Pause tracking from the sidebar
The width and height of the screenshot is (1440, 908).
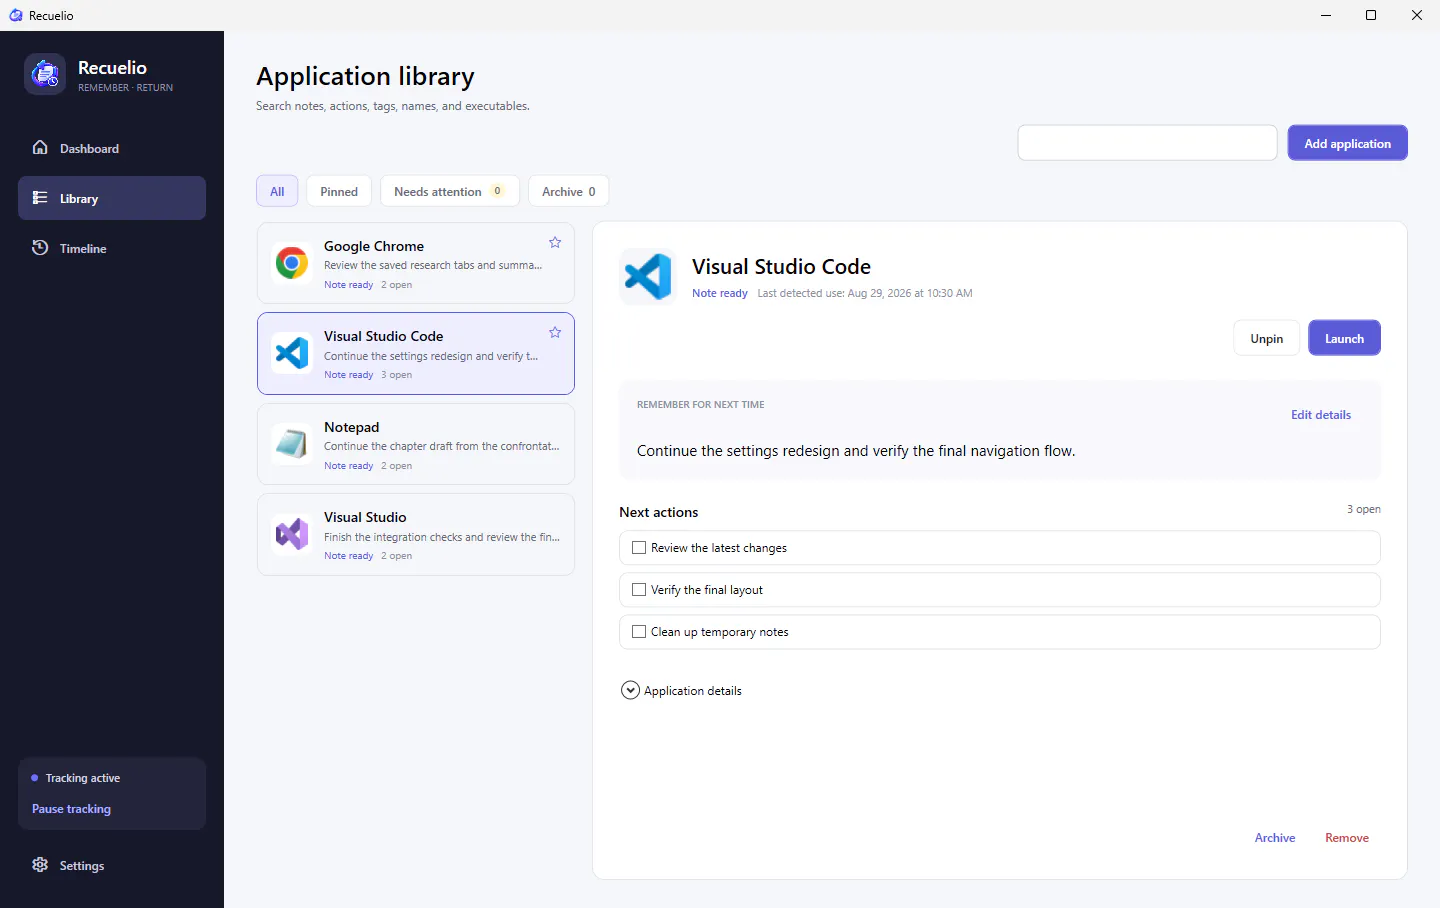pos(71,809)
